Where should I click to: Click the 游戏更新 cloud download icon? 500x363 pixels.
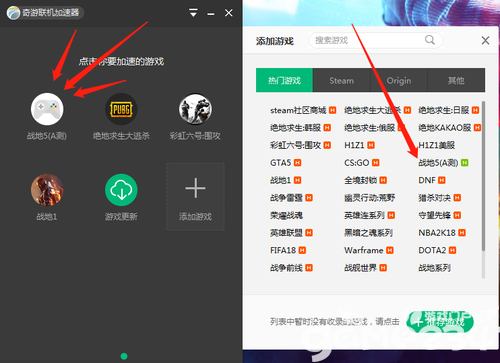tap(121, 190)
